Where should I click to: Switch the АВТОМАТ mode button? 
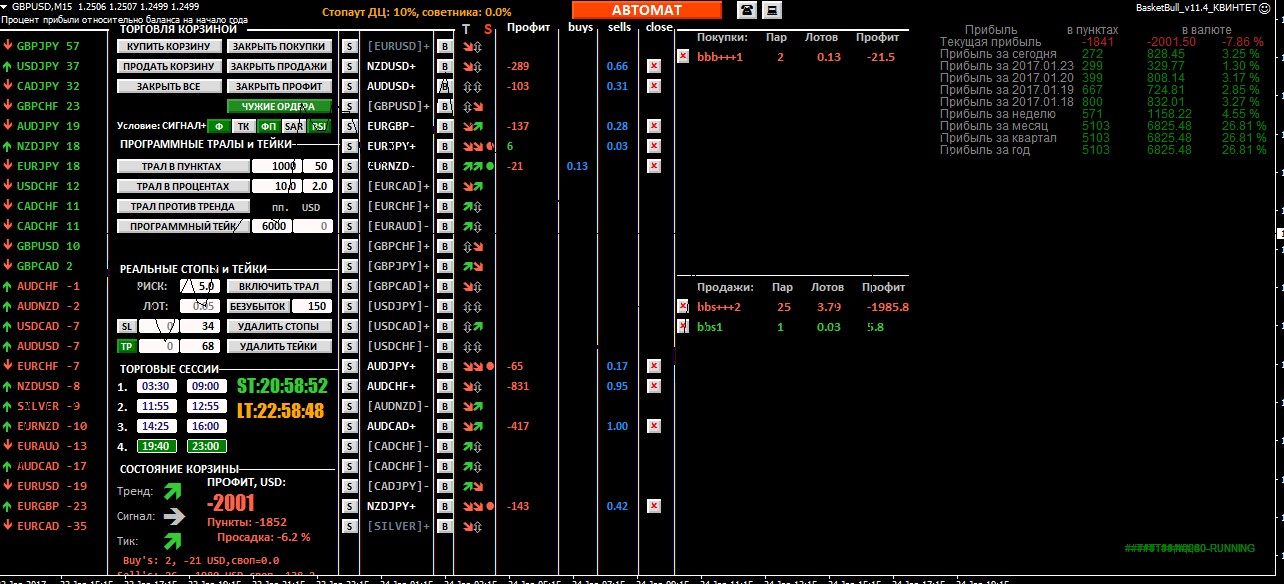pyautogui.click(x=646, y=10)
